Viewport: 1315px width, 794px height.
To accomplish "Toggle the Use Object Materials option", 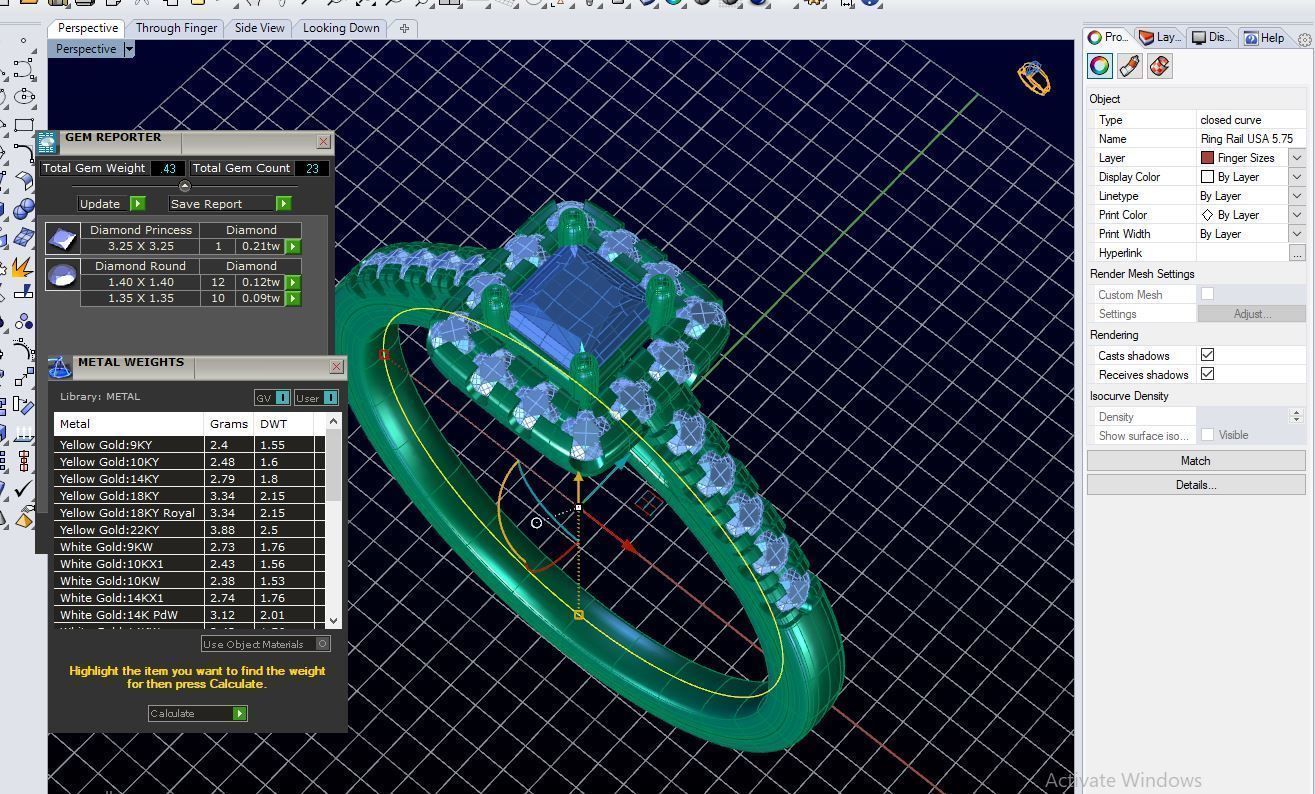I will (x=265, y=644).
